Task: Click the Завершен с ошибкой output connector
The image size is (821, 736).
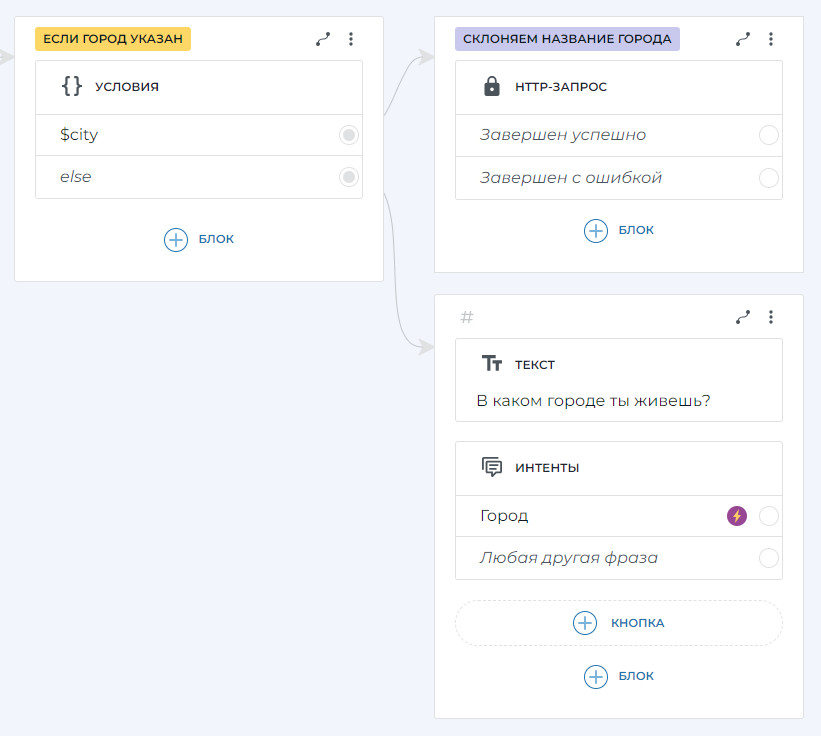Action: point(768,178)
